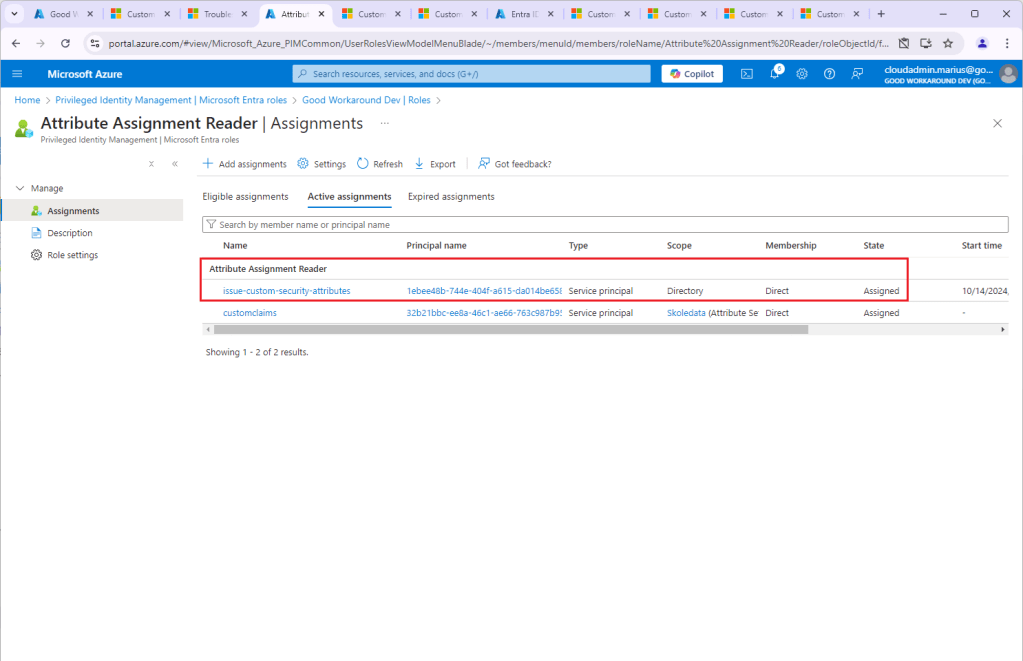The width and height of the screenshot is (1023, 661).
Task: Click the member name search field
Action: coord(605,225)
